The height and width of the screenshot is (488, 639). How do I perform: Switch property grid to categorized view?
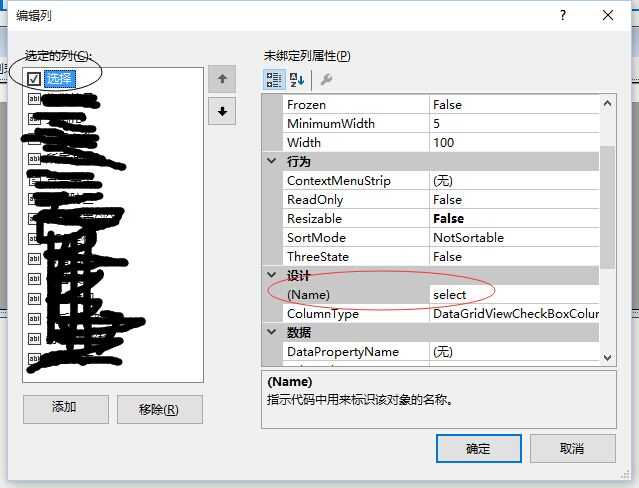pos(274,79)
